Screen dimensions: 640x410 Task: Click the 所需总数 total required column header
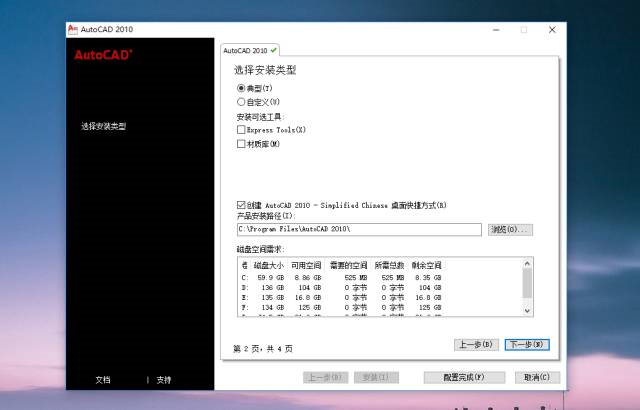[389, 265]
